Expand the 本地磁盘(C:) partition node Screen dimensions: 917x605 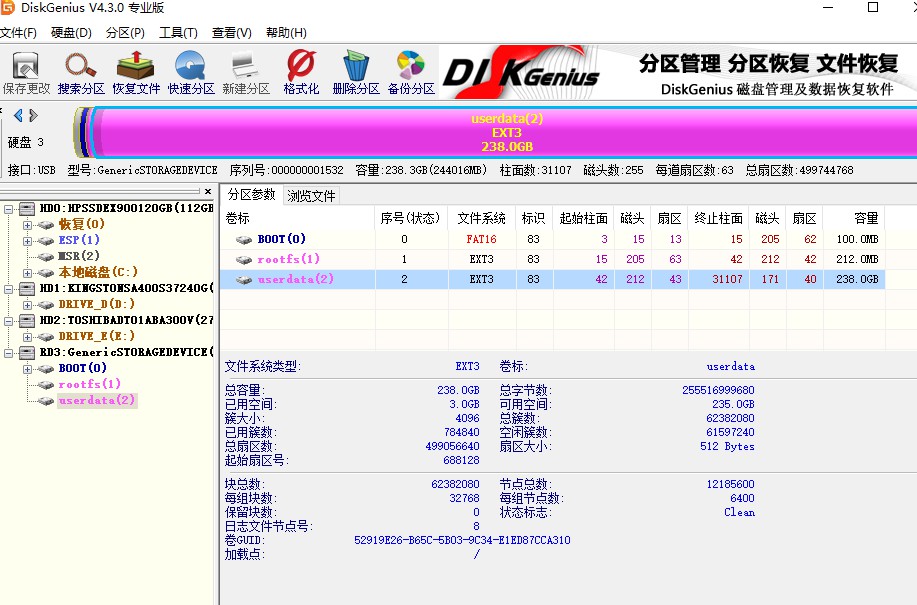27,273
